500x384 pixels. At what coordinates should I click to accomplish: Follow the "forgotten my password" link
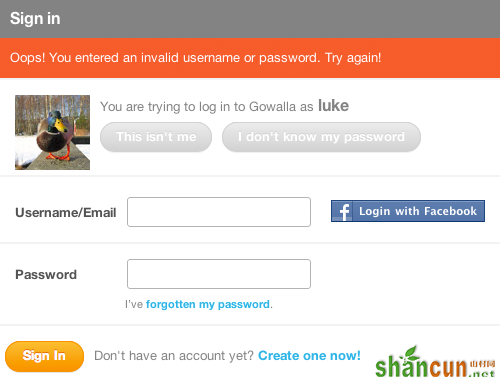(x=208, y=304)
